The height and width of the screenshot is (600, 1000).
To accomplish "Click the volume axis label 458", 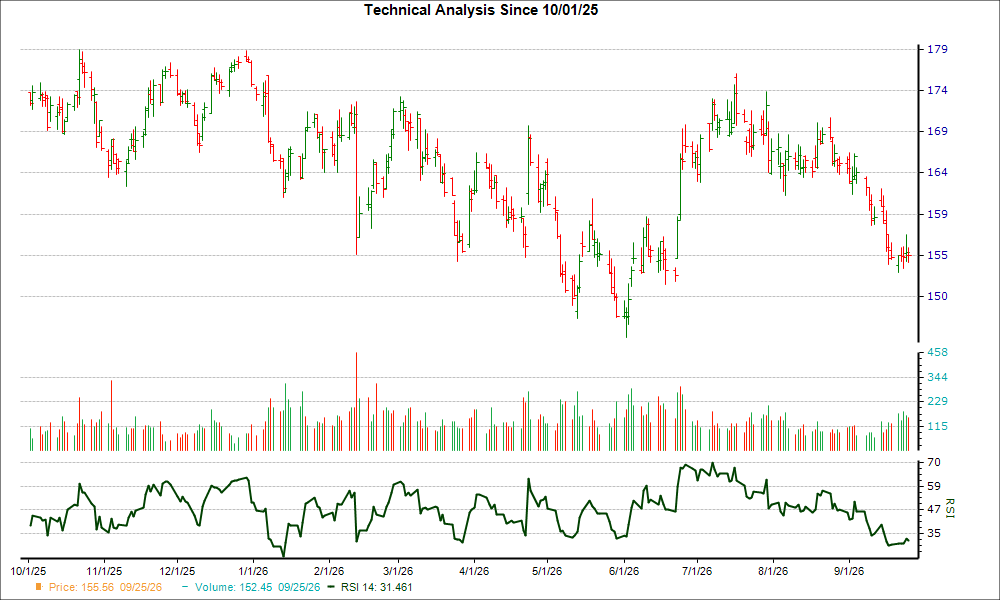I will pos(937,352).
